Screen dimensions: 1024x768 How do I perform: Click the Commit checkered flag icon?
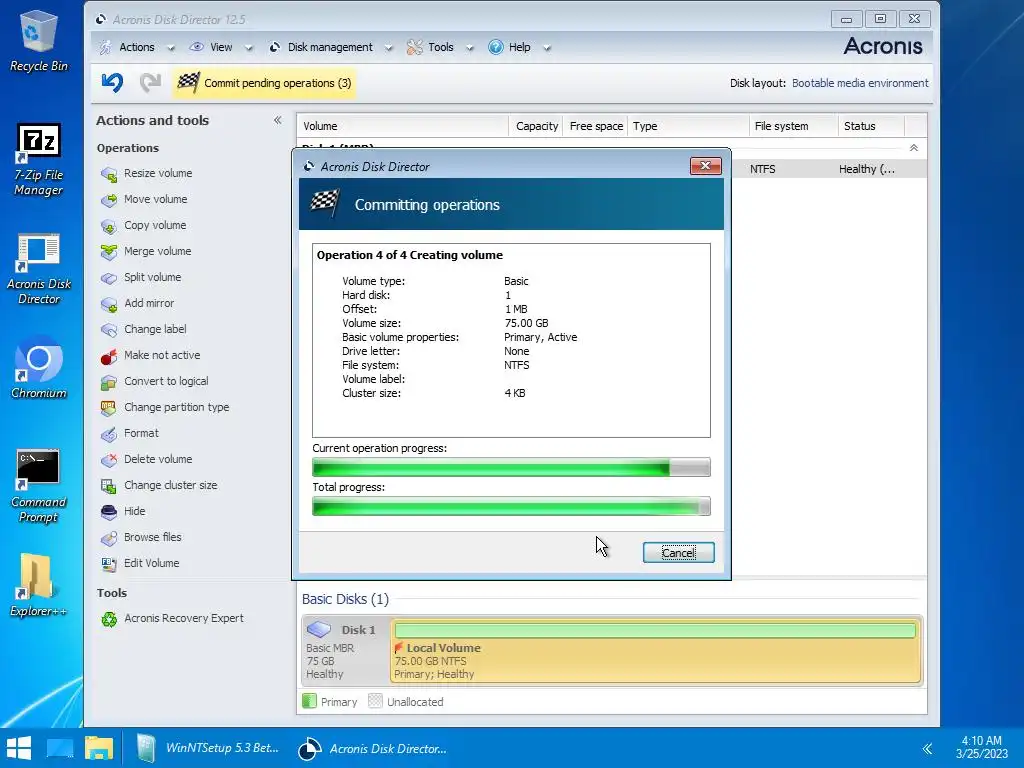[189, 83]
